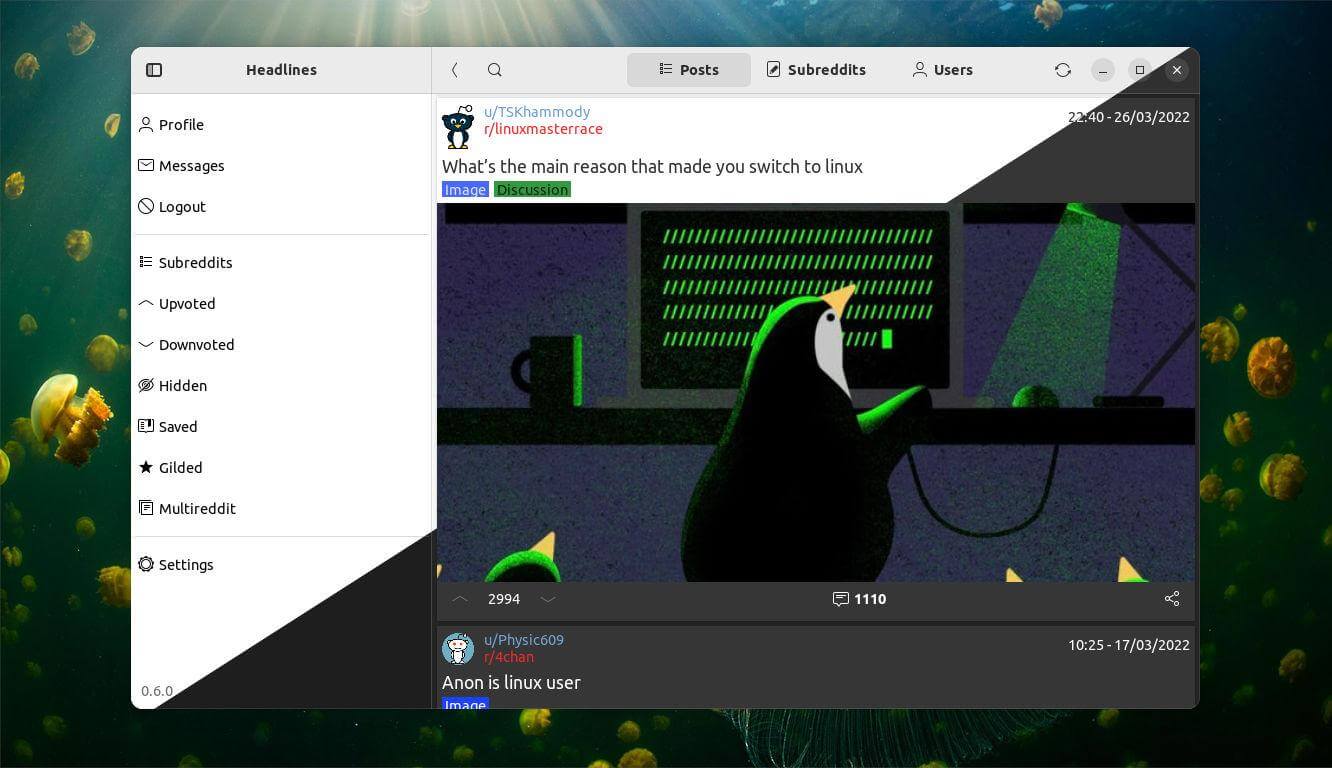
Task: Click the Headlines title in the header
Action: pos(281,70)
